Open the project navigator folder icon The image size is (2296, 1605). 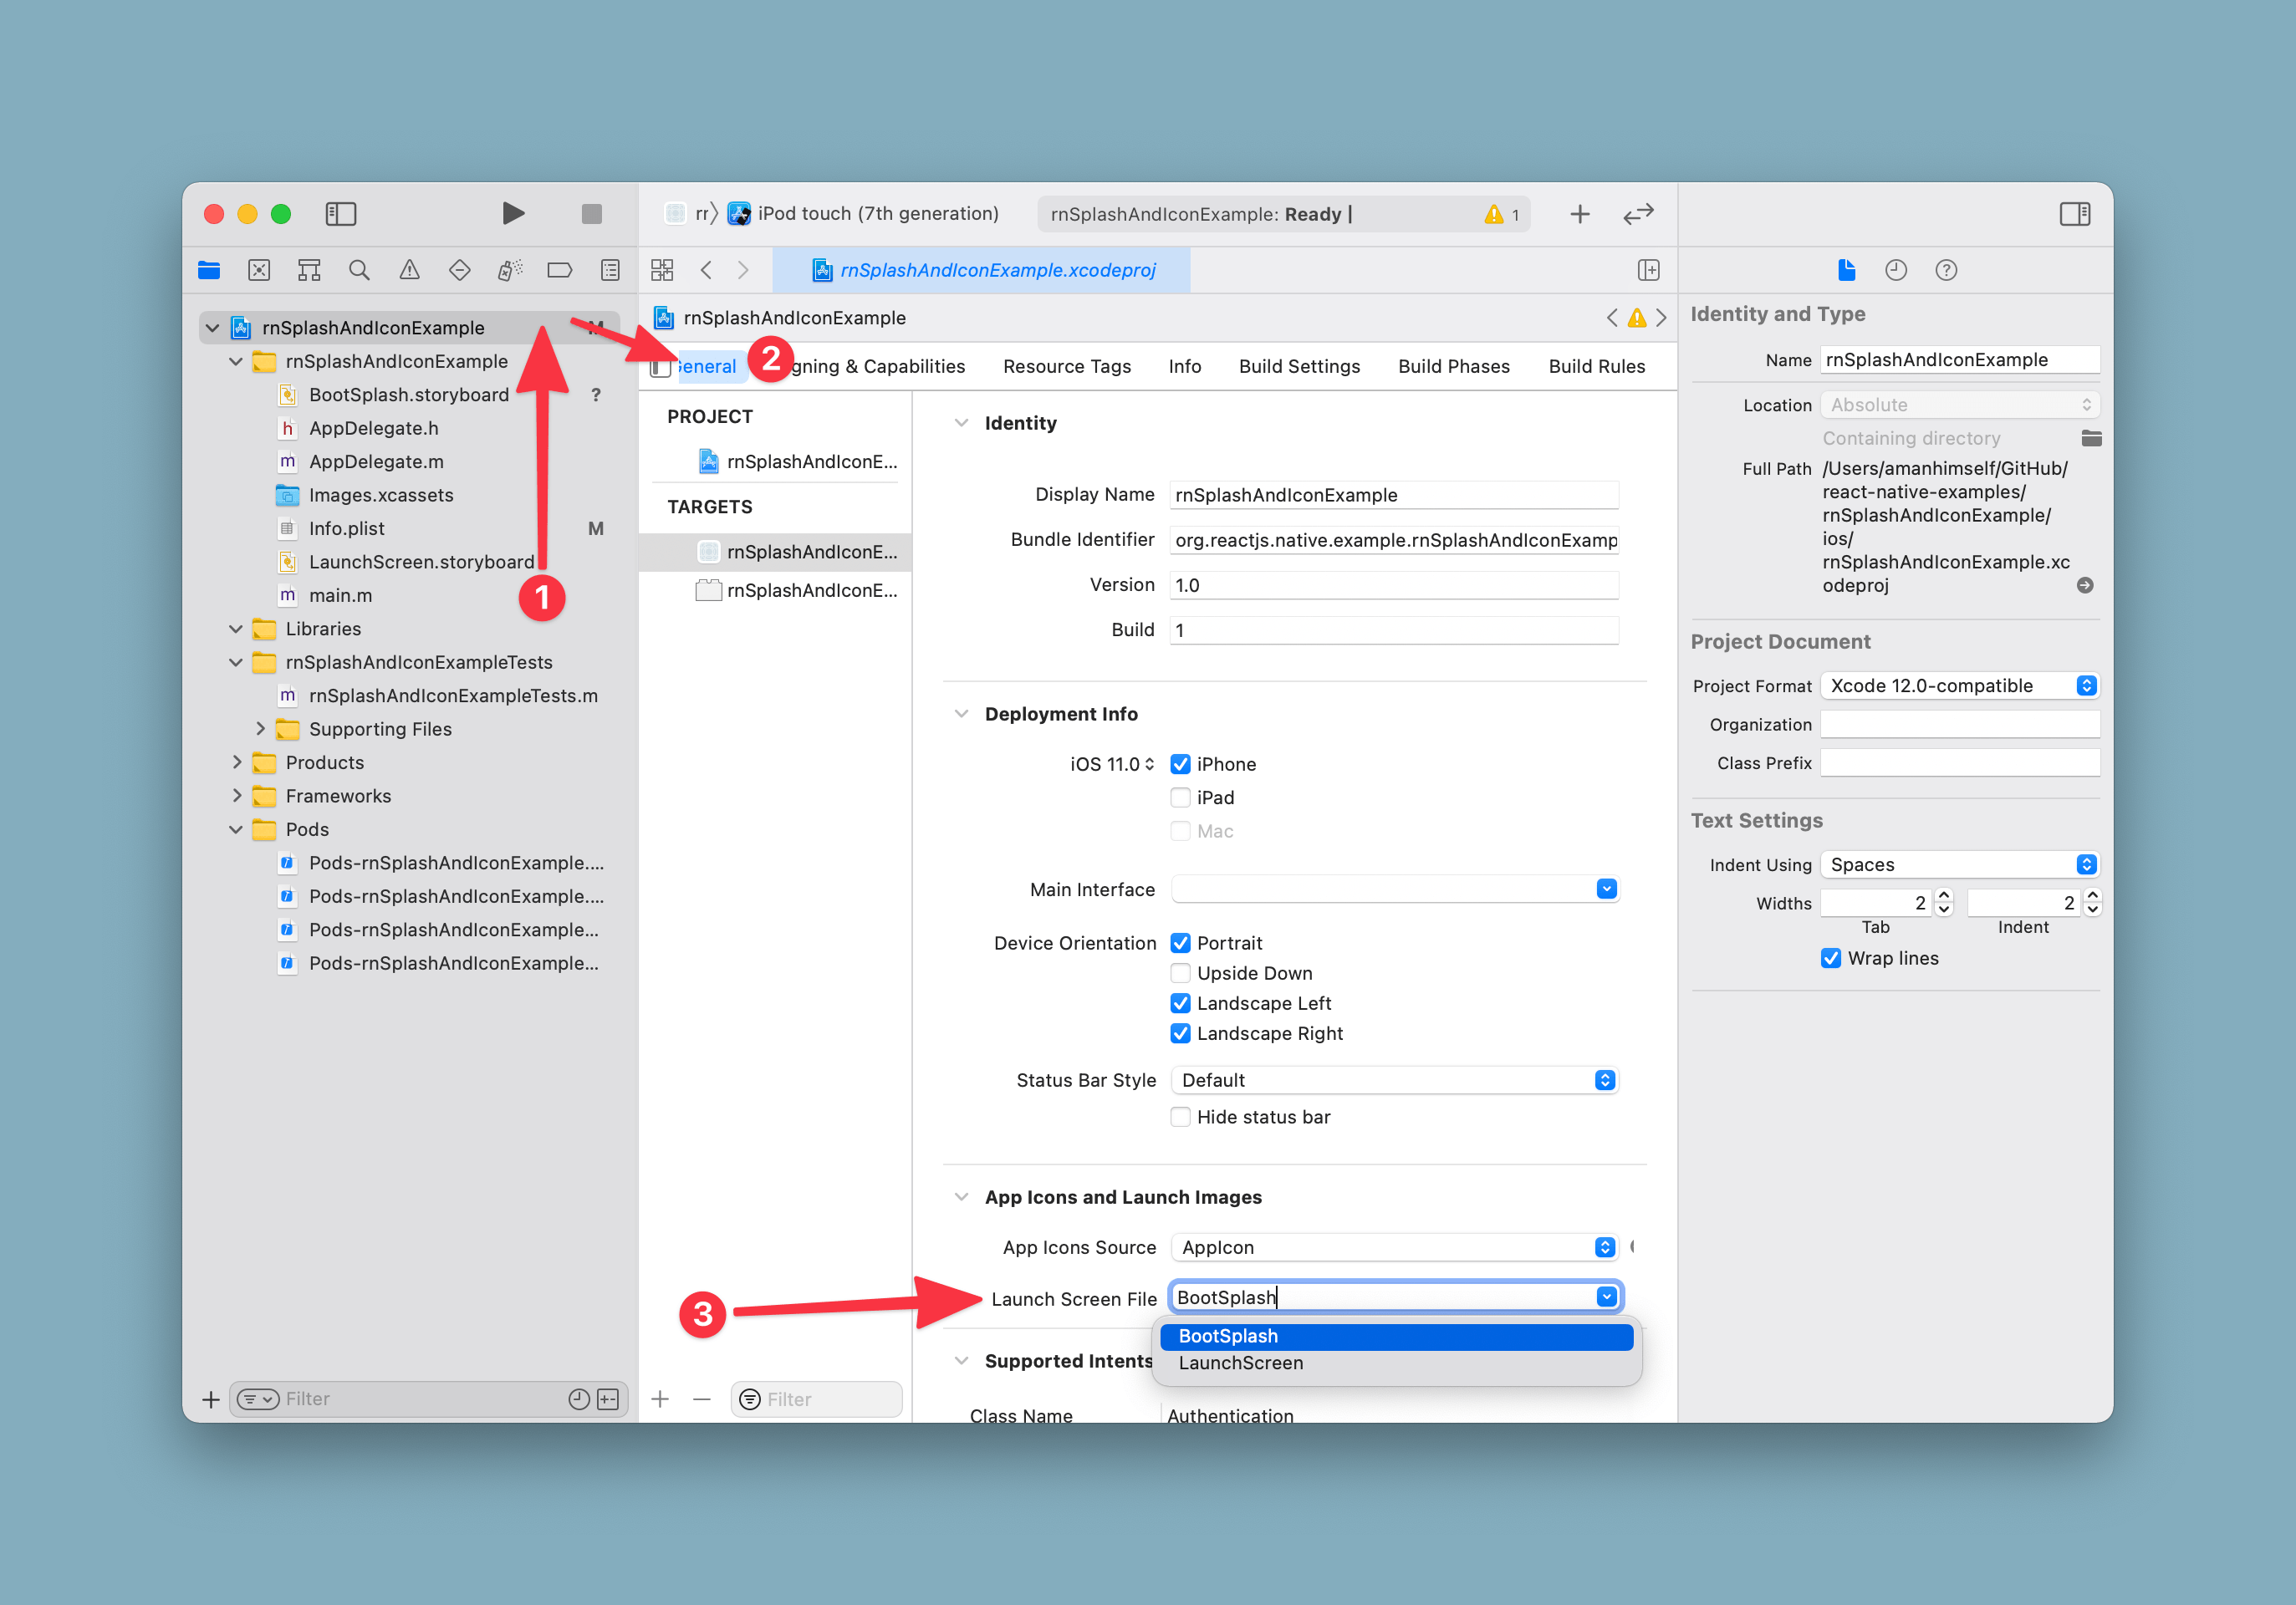tap(209, 270)
